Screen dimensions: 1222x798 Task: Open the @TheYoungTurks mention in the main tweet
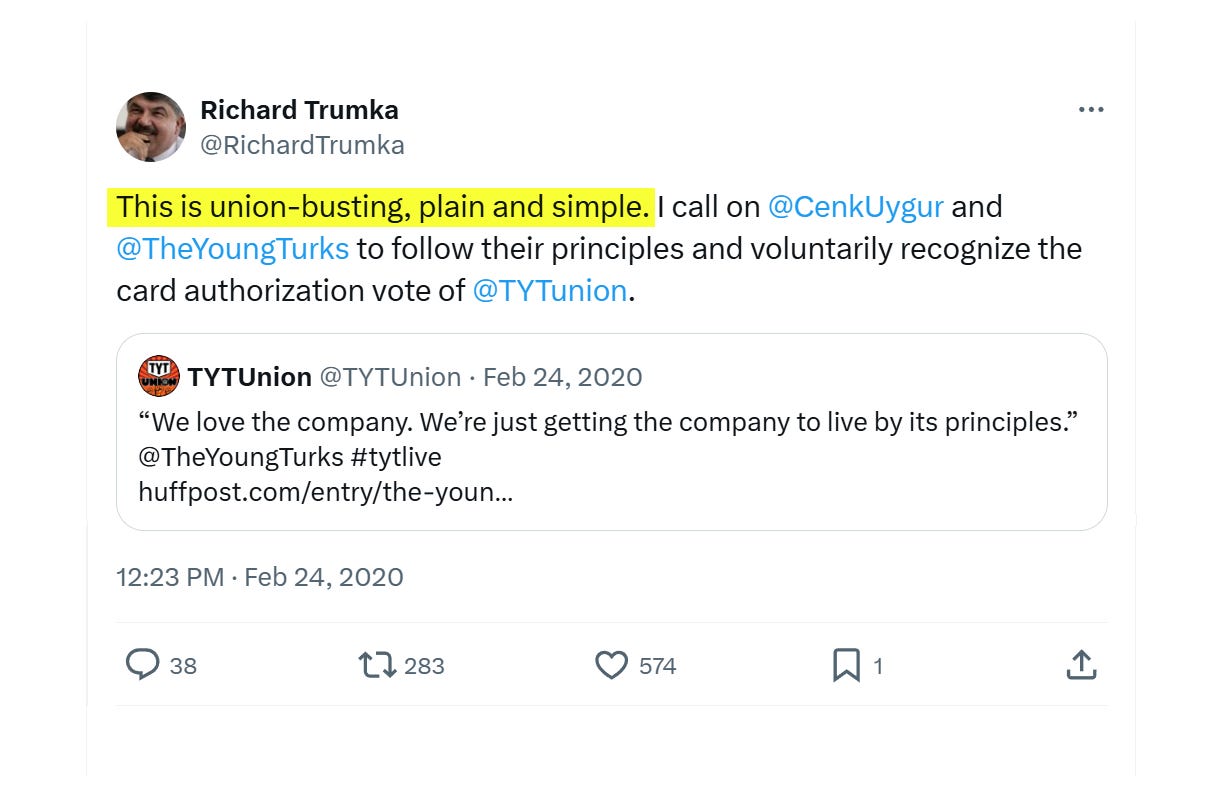233,248
